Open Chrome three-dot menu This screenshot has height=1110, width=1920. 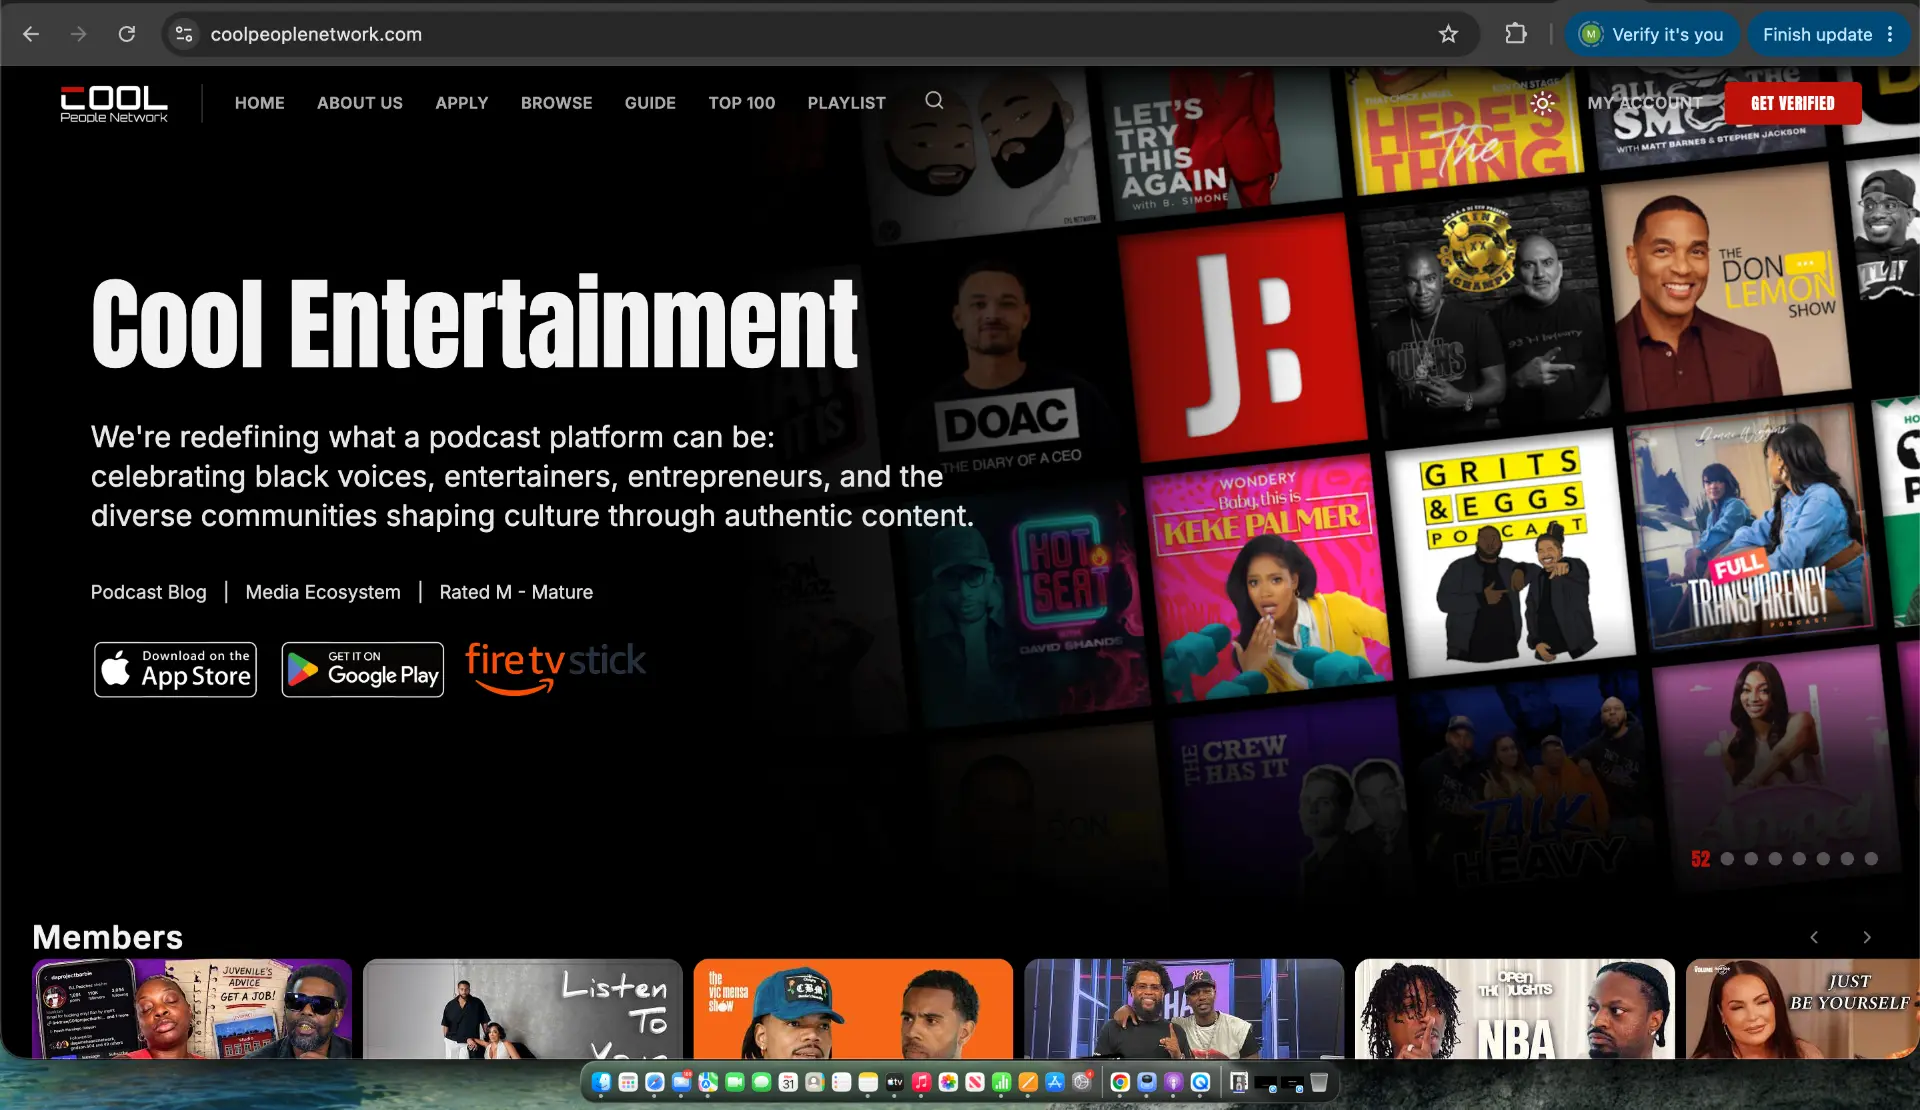coord(1890,34)
